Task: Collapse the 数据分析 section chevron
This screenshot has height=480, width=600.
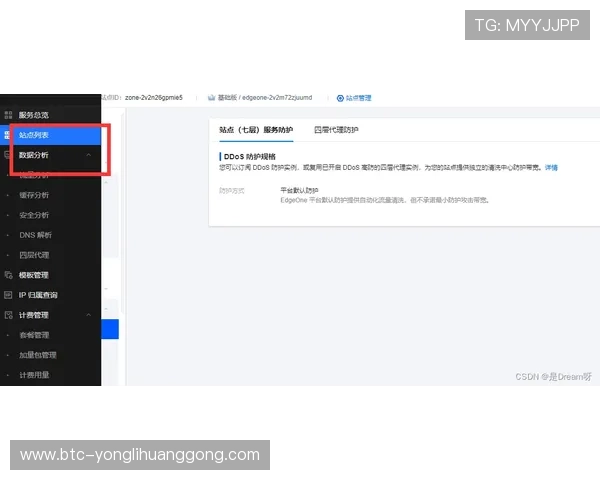Action: point(88,155)
